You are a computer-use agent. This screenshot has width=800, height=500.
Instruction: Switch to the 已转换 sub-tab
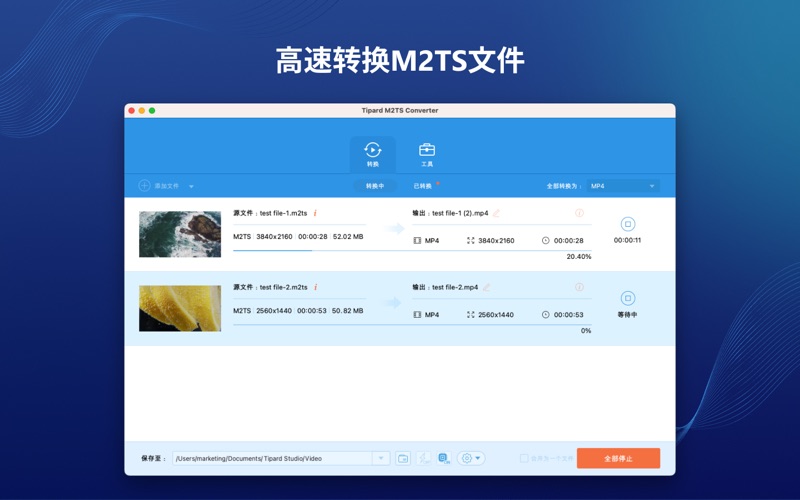tap(423, 186)
